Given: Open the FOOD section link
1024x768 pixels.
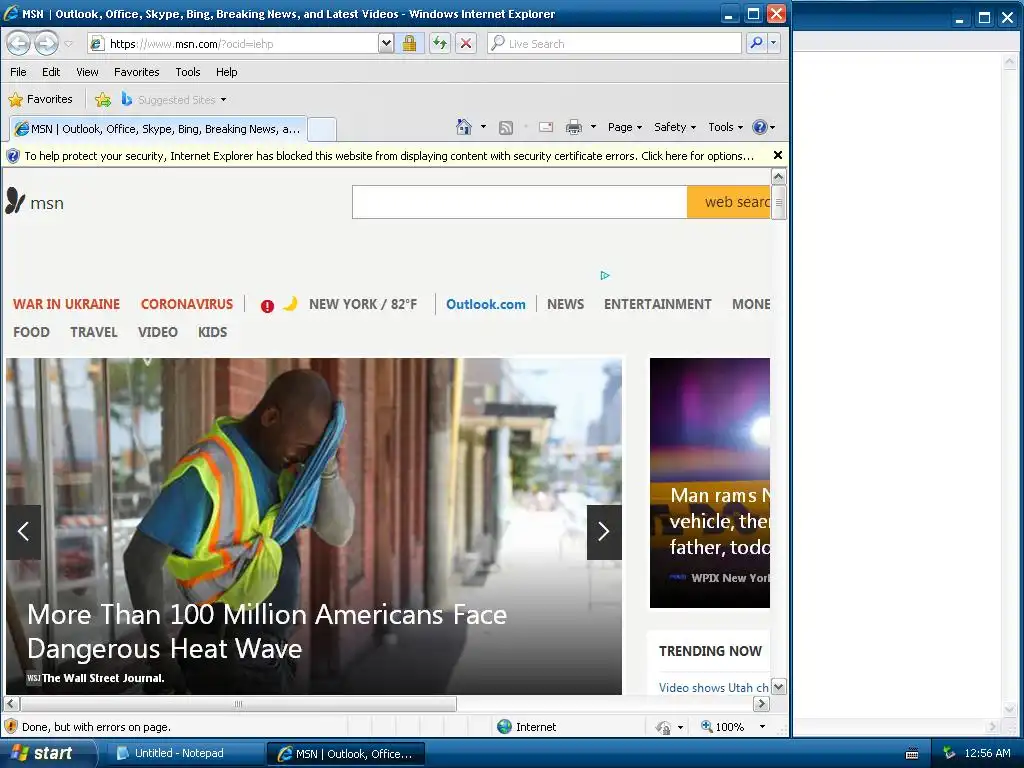Looking at the screenshot, I should (x=31, y=332).
